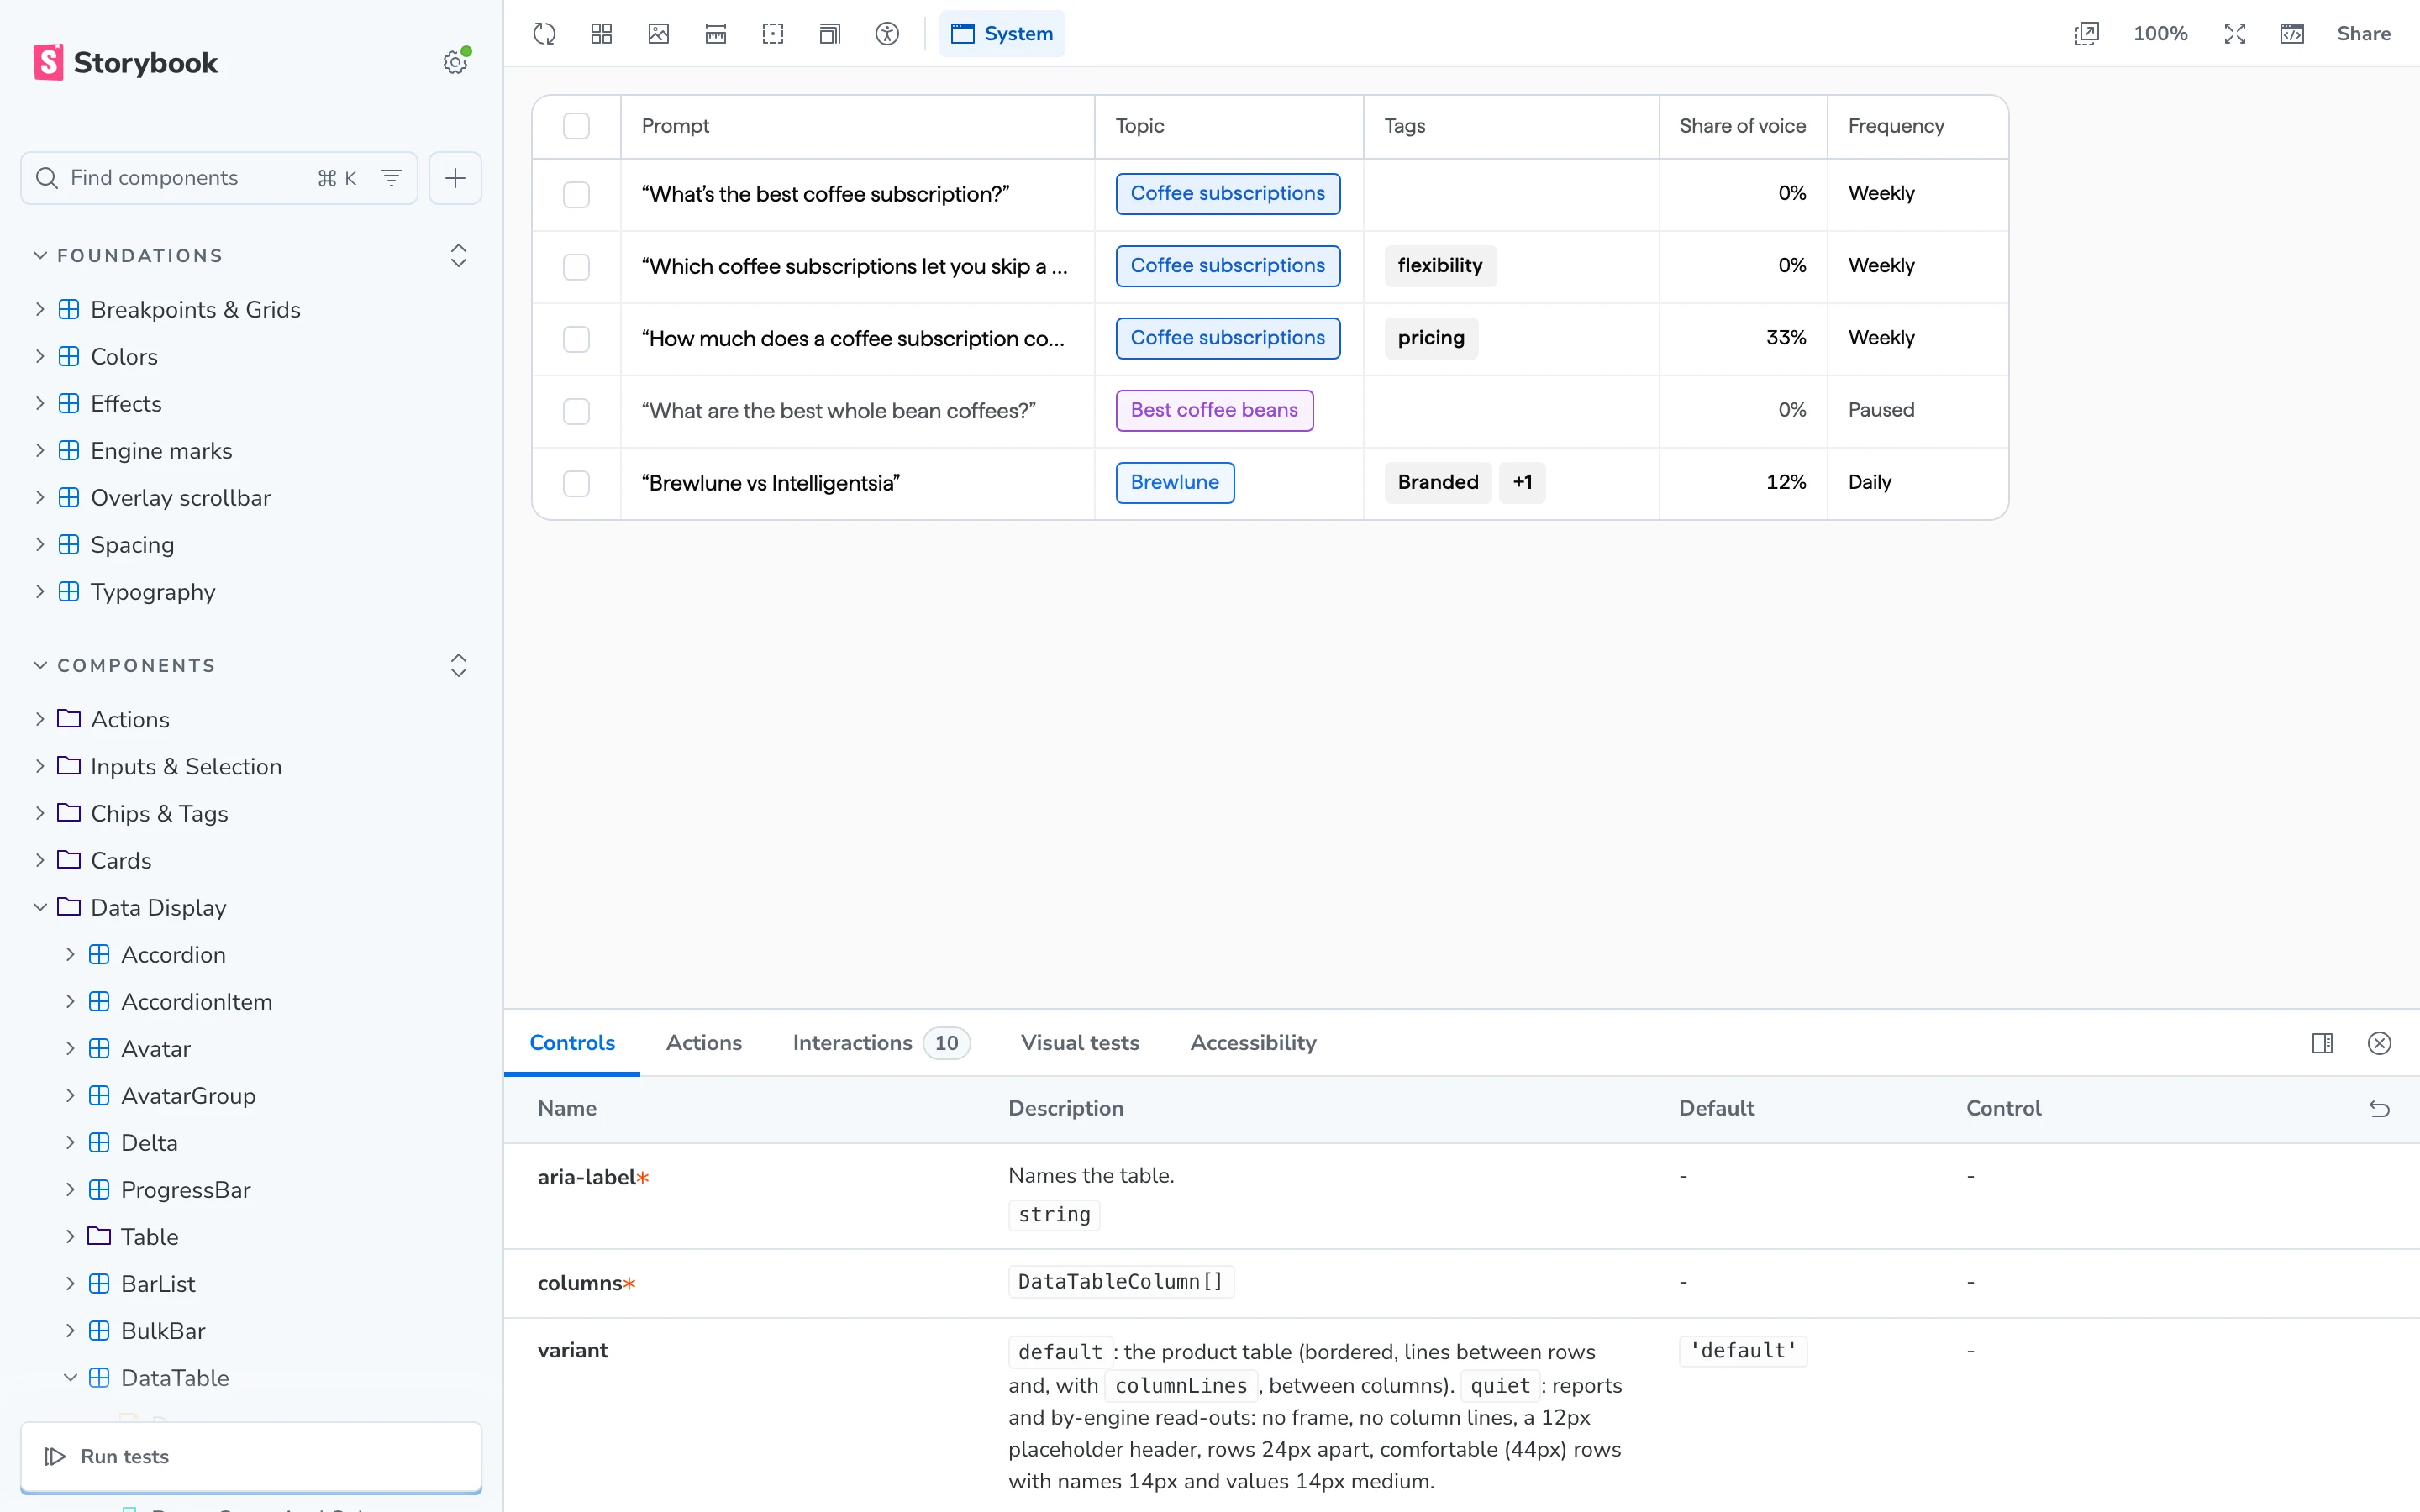Click the sidebar filter icon

[391, 178]
